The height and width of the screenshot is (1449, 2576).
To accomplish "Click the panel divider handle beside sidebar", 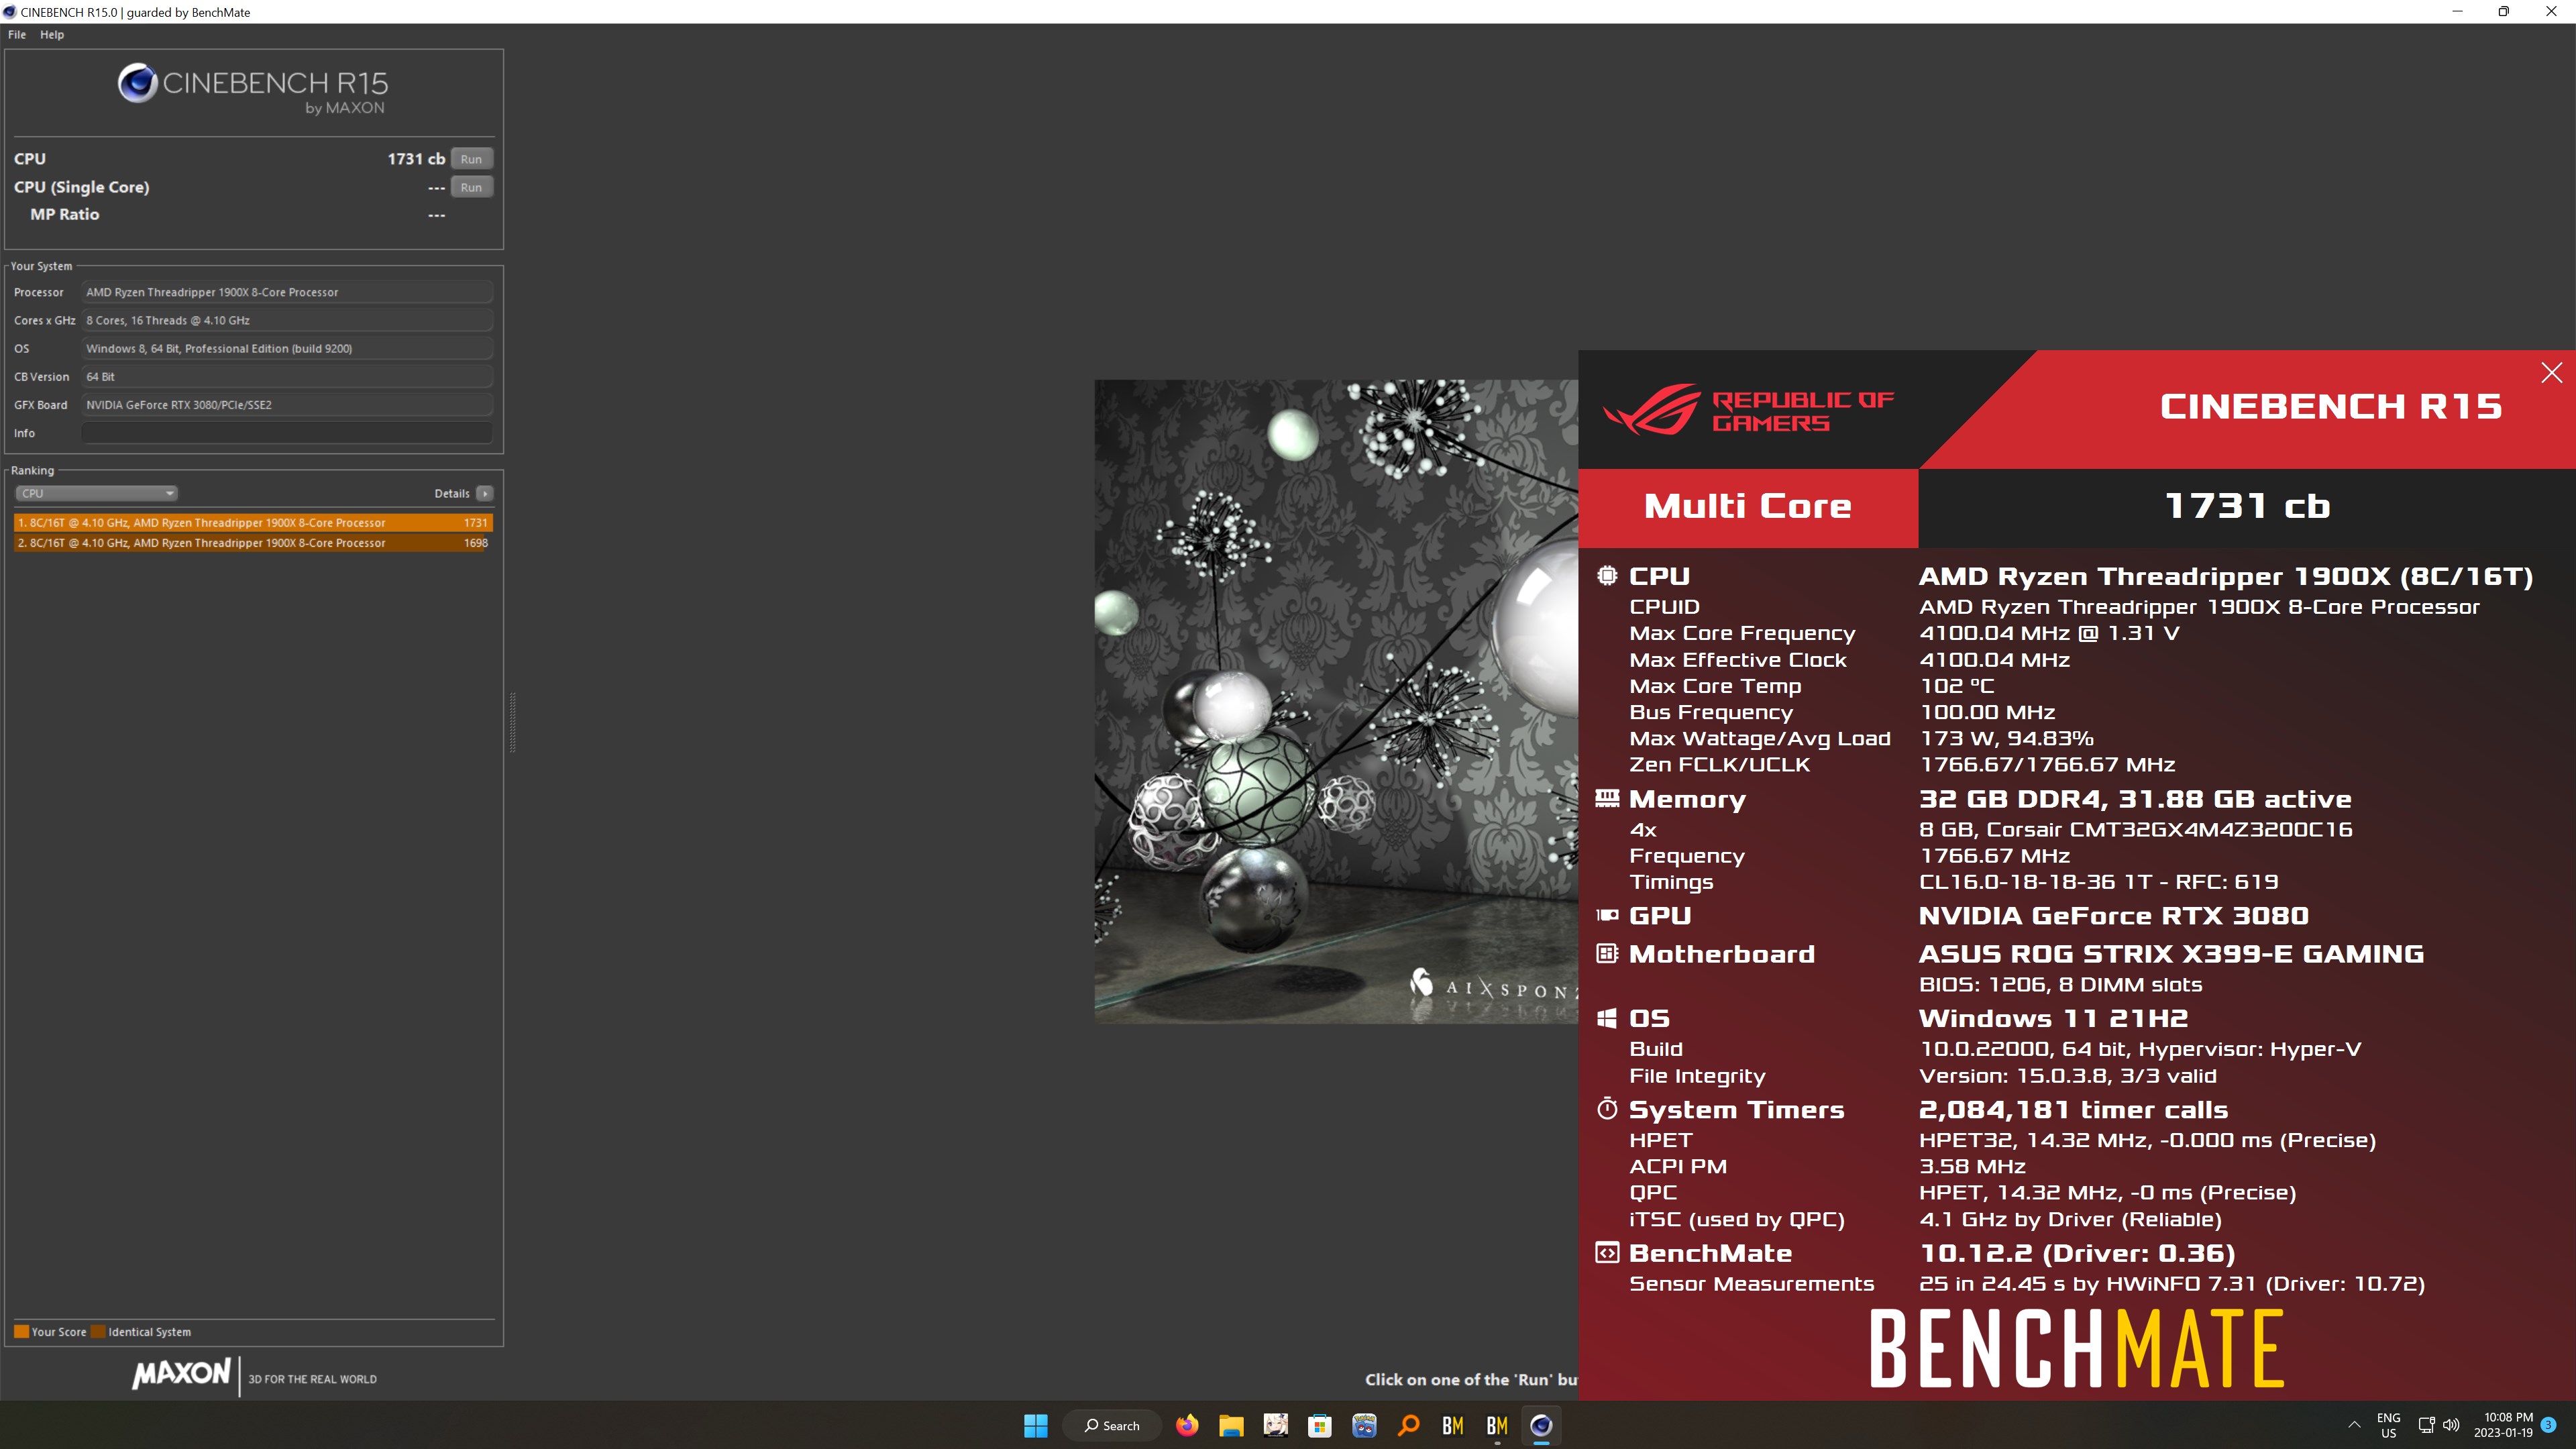I will click(x=513, y=722).
